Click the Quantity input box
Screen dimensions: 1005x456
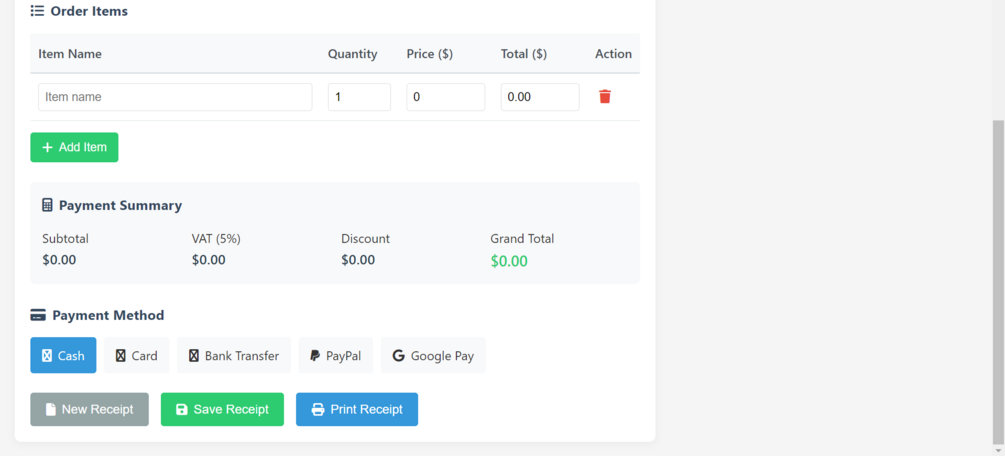[x=359, y=97]
